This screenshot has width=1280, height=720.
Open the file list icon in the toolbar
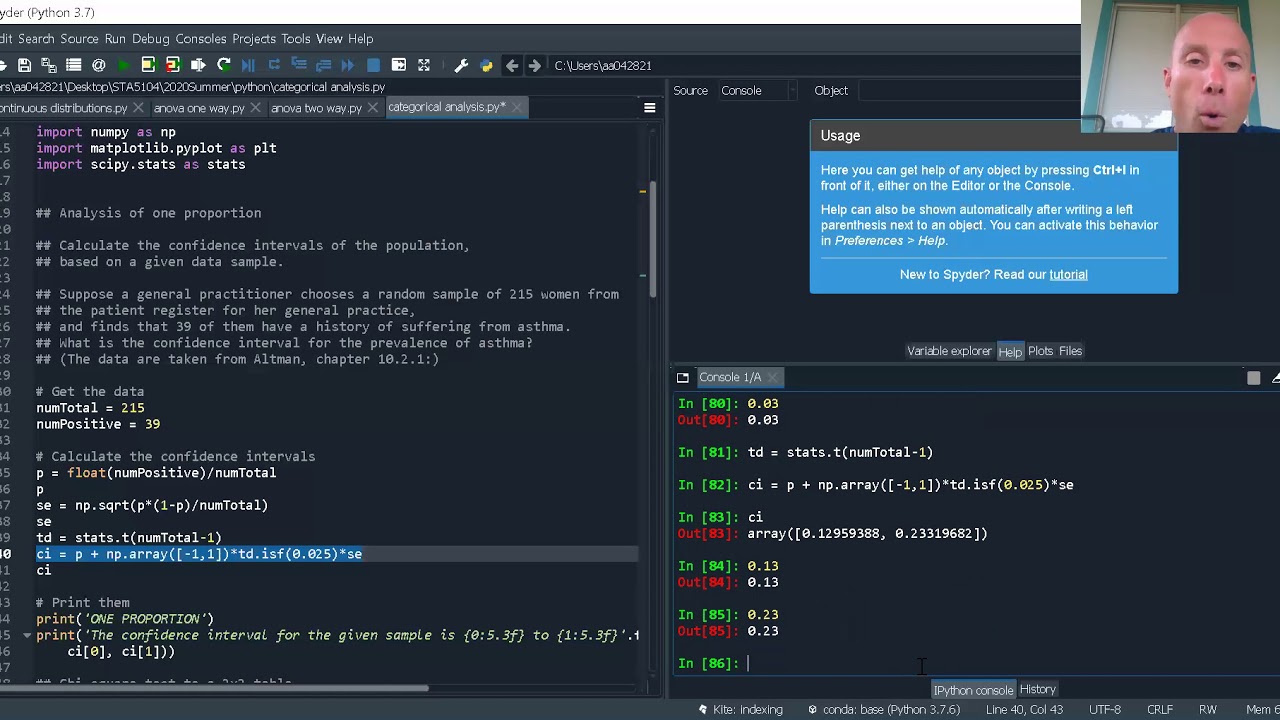pyautogui.click(x=73, y=65)
